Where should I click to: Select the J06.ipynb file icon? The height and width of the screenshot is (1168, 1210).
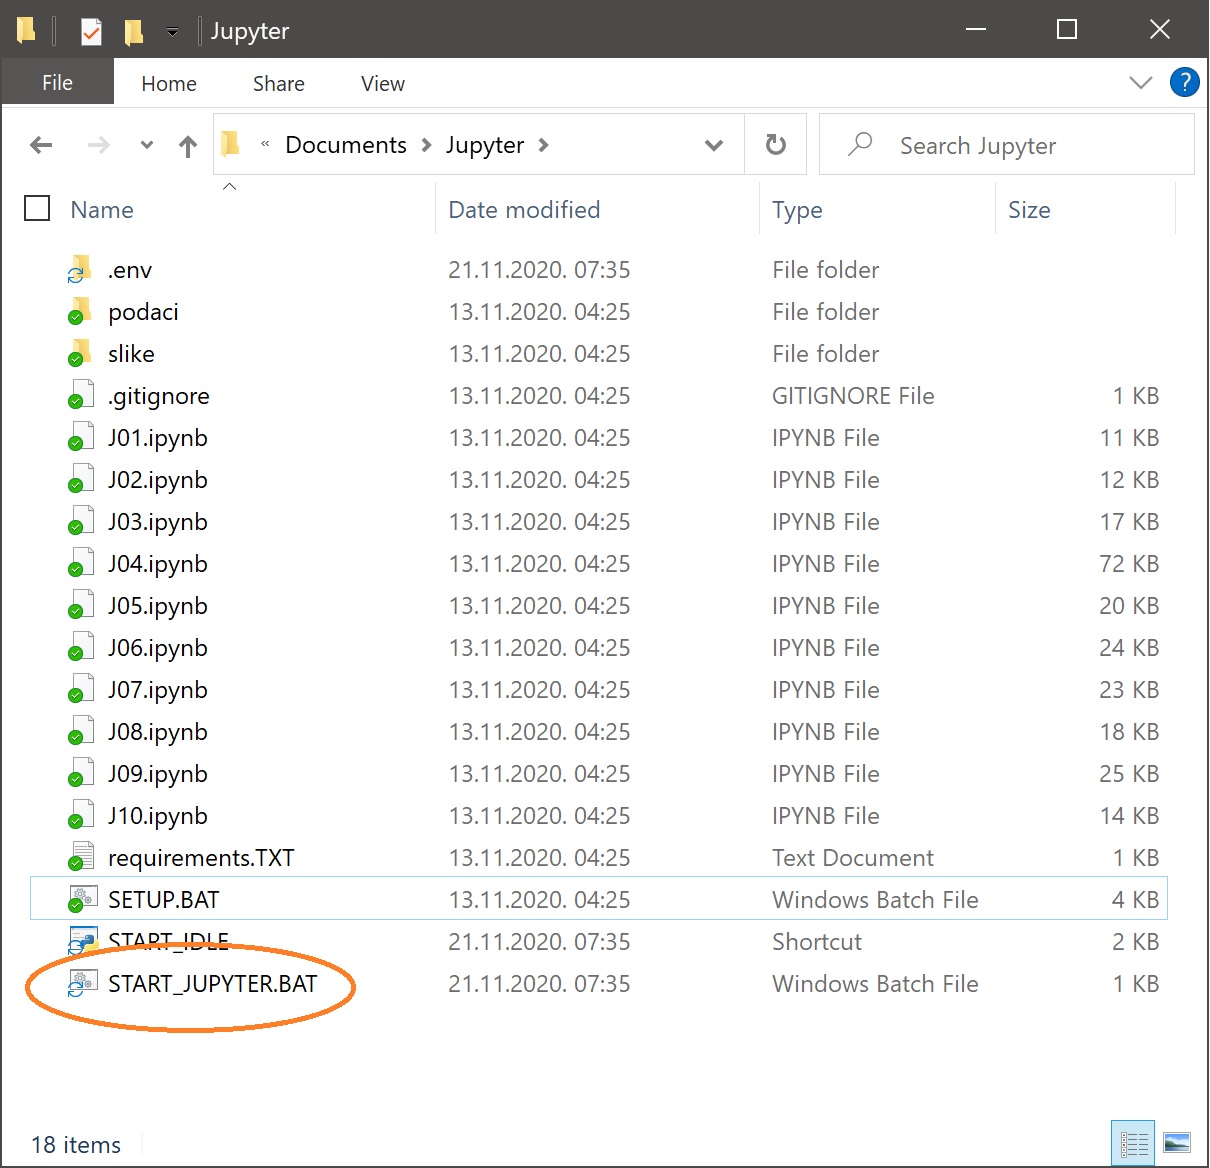point(80,647)
